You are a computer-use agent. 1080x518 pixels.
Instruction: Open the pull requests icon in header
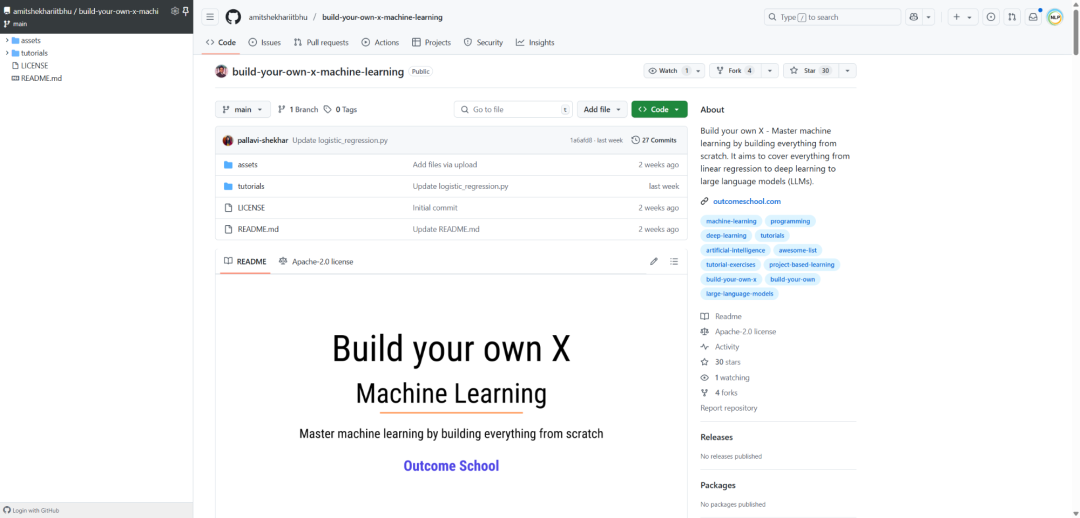pyautogui.click(x=1012, y=17)
